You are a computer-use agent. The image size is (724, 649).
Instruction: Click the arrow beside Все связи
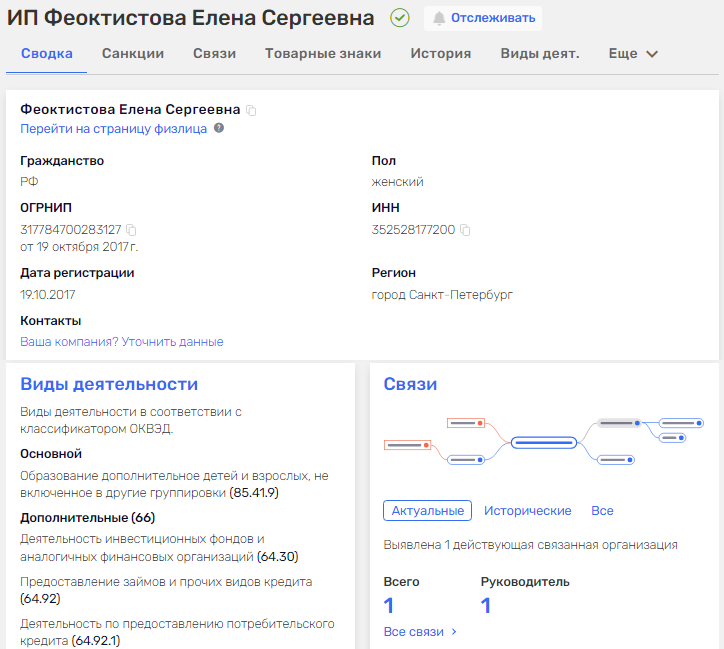tap(454, 632)
